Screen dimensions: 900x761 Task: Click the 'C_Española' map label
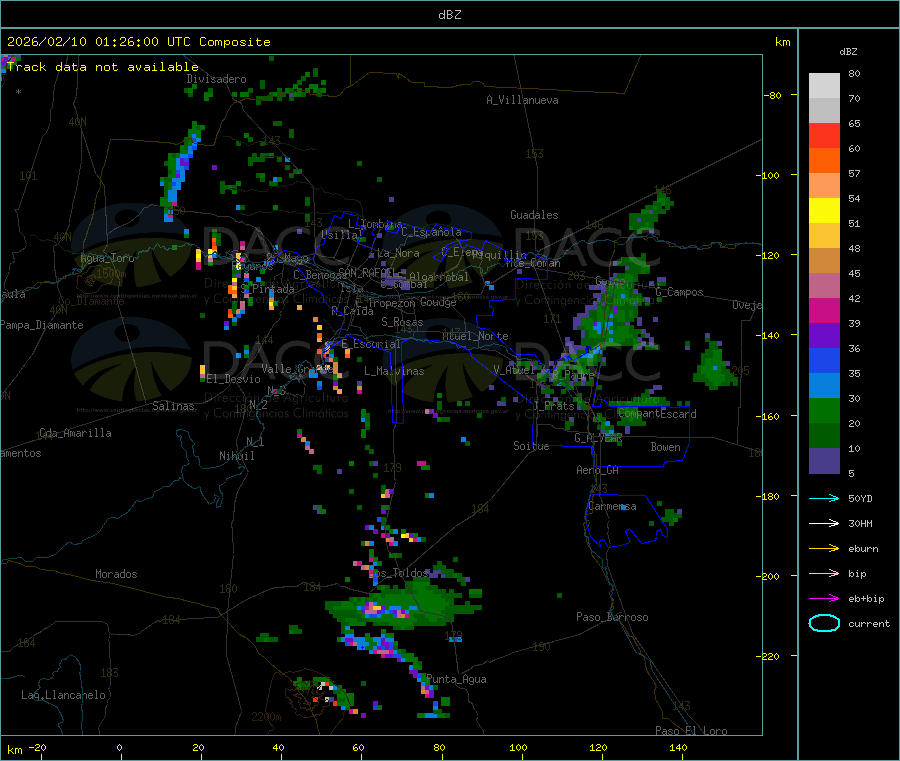pyautogui.click(x=431, y=232)
